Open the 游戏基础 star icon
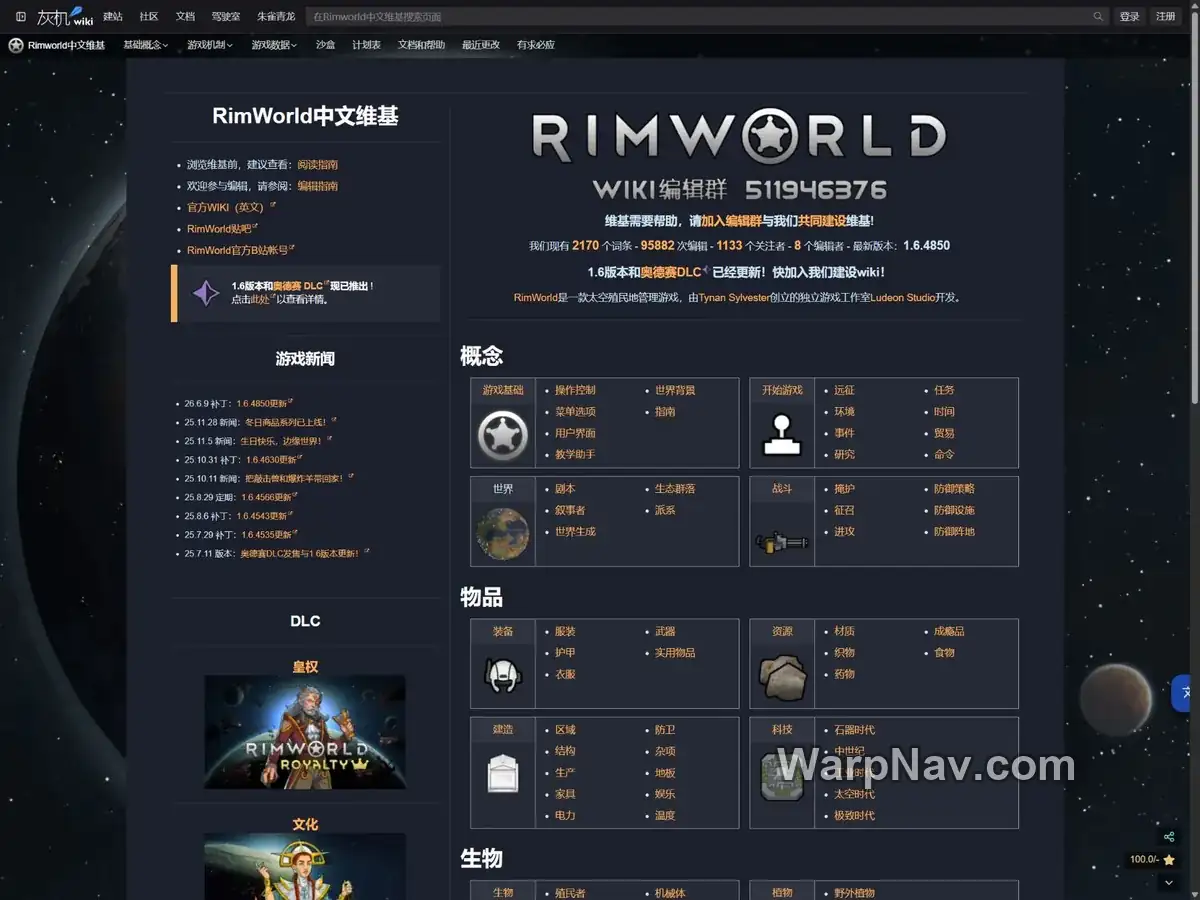Viewport: 1200px width, 900px height. tap(503, 434)
